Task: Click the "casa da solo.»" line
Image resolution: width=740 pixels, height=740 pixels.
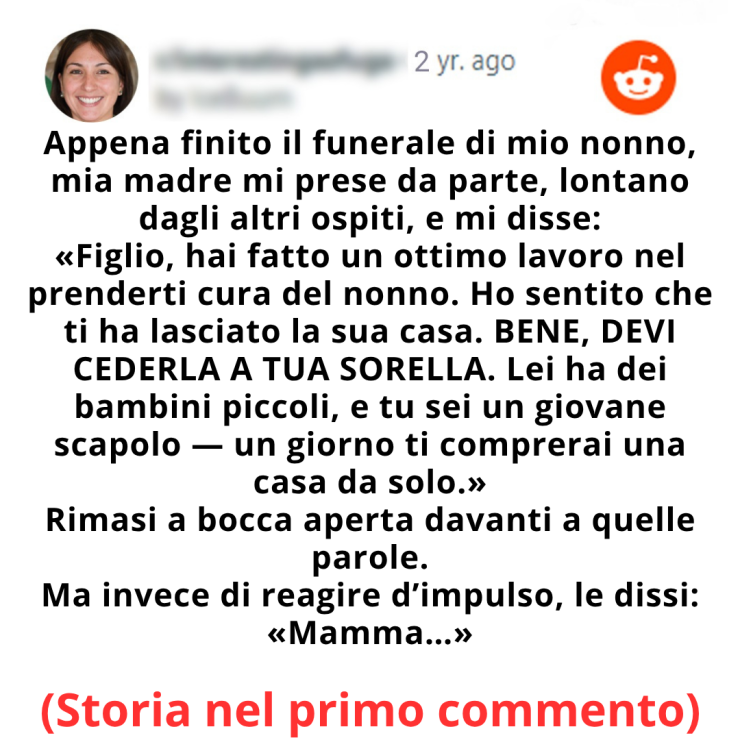Action: click(370, 483)
